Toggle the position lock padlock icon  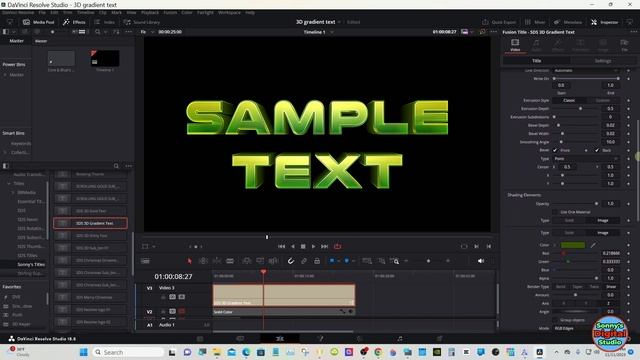tap(317, 261)
